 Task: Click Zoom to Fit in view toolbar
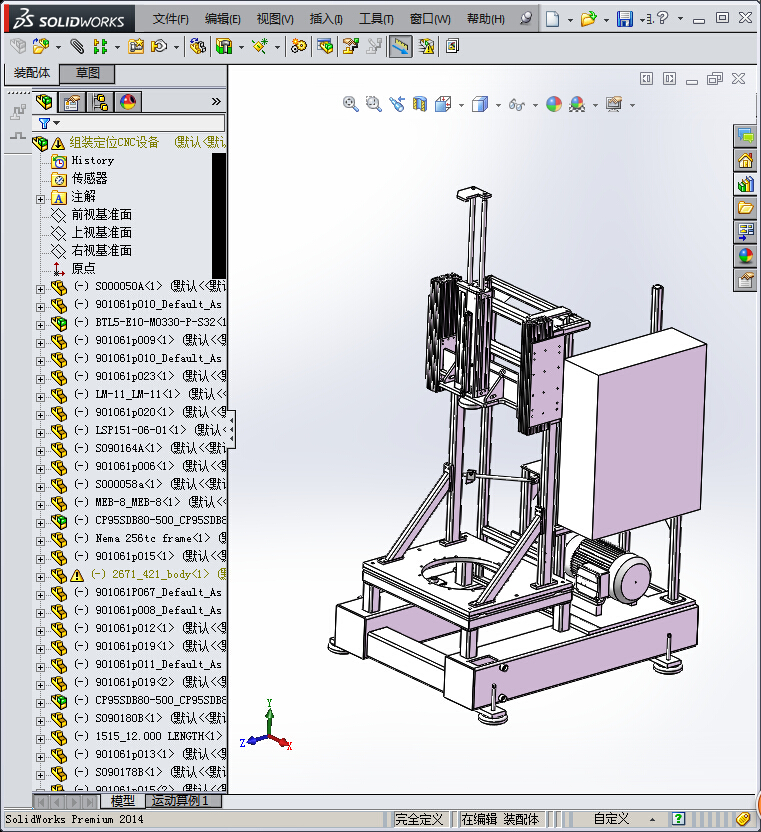tap(350, 104)
